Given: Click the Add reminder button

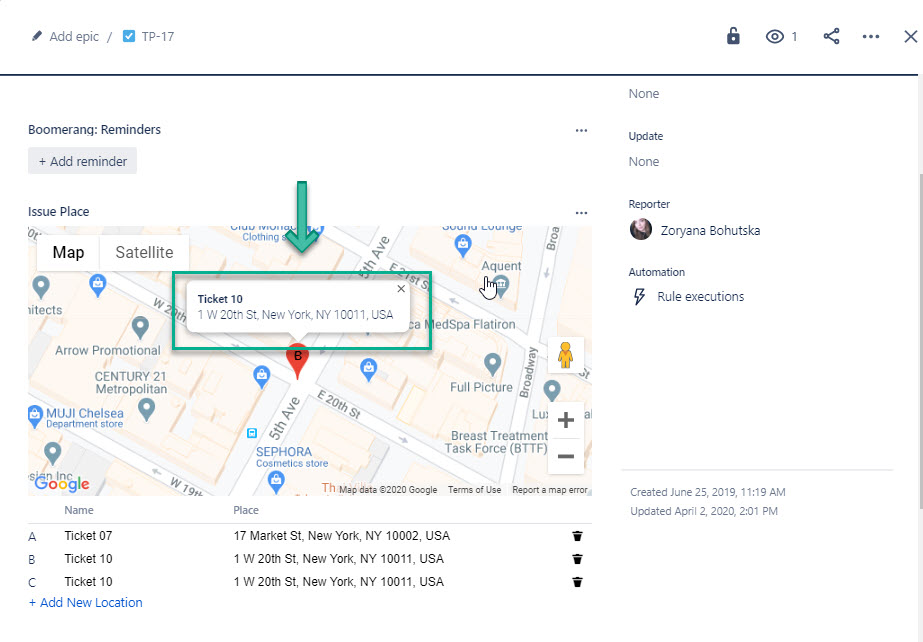Looking at the screenshot, I should 82,161.
